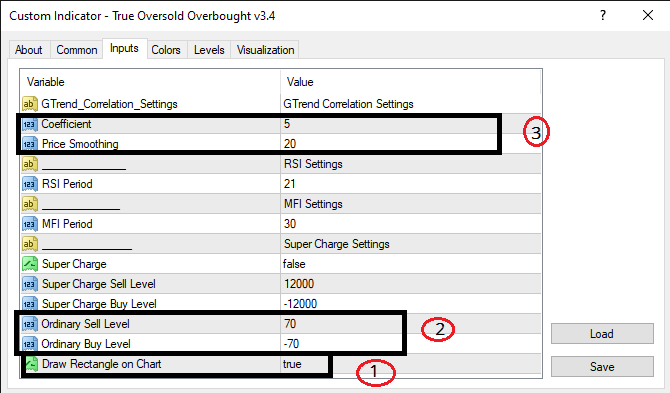Image resolution: width=670 pixels, height=393 pixels.
Task: Click the string icon in RSI Settings row
Action: pos(29,164)
